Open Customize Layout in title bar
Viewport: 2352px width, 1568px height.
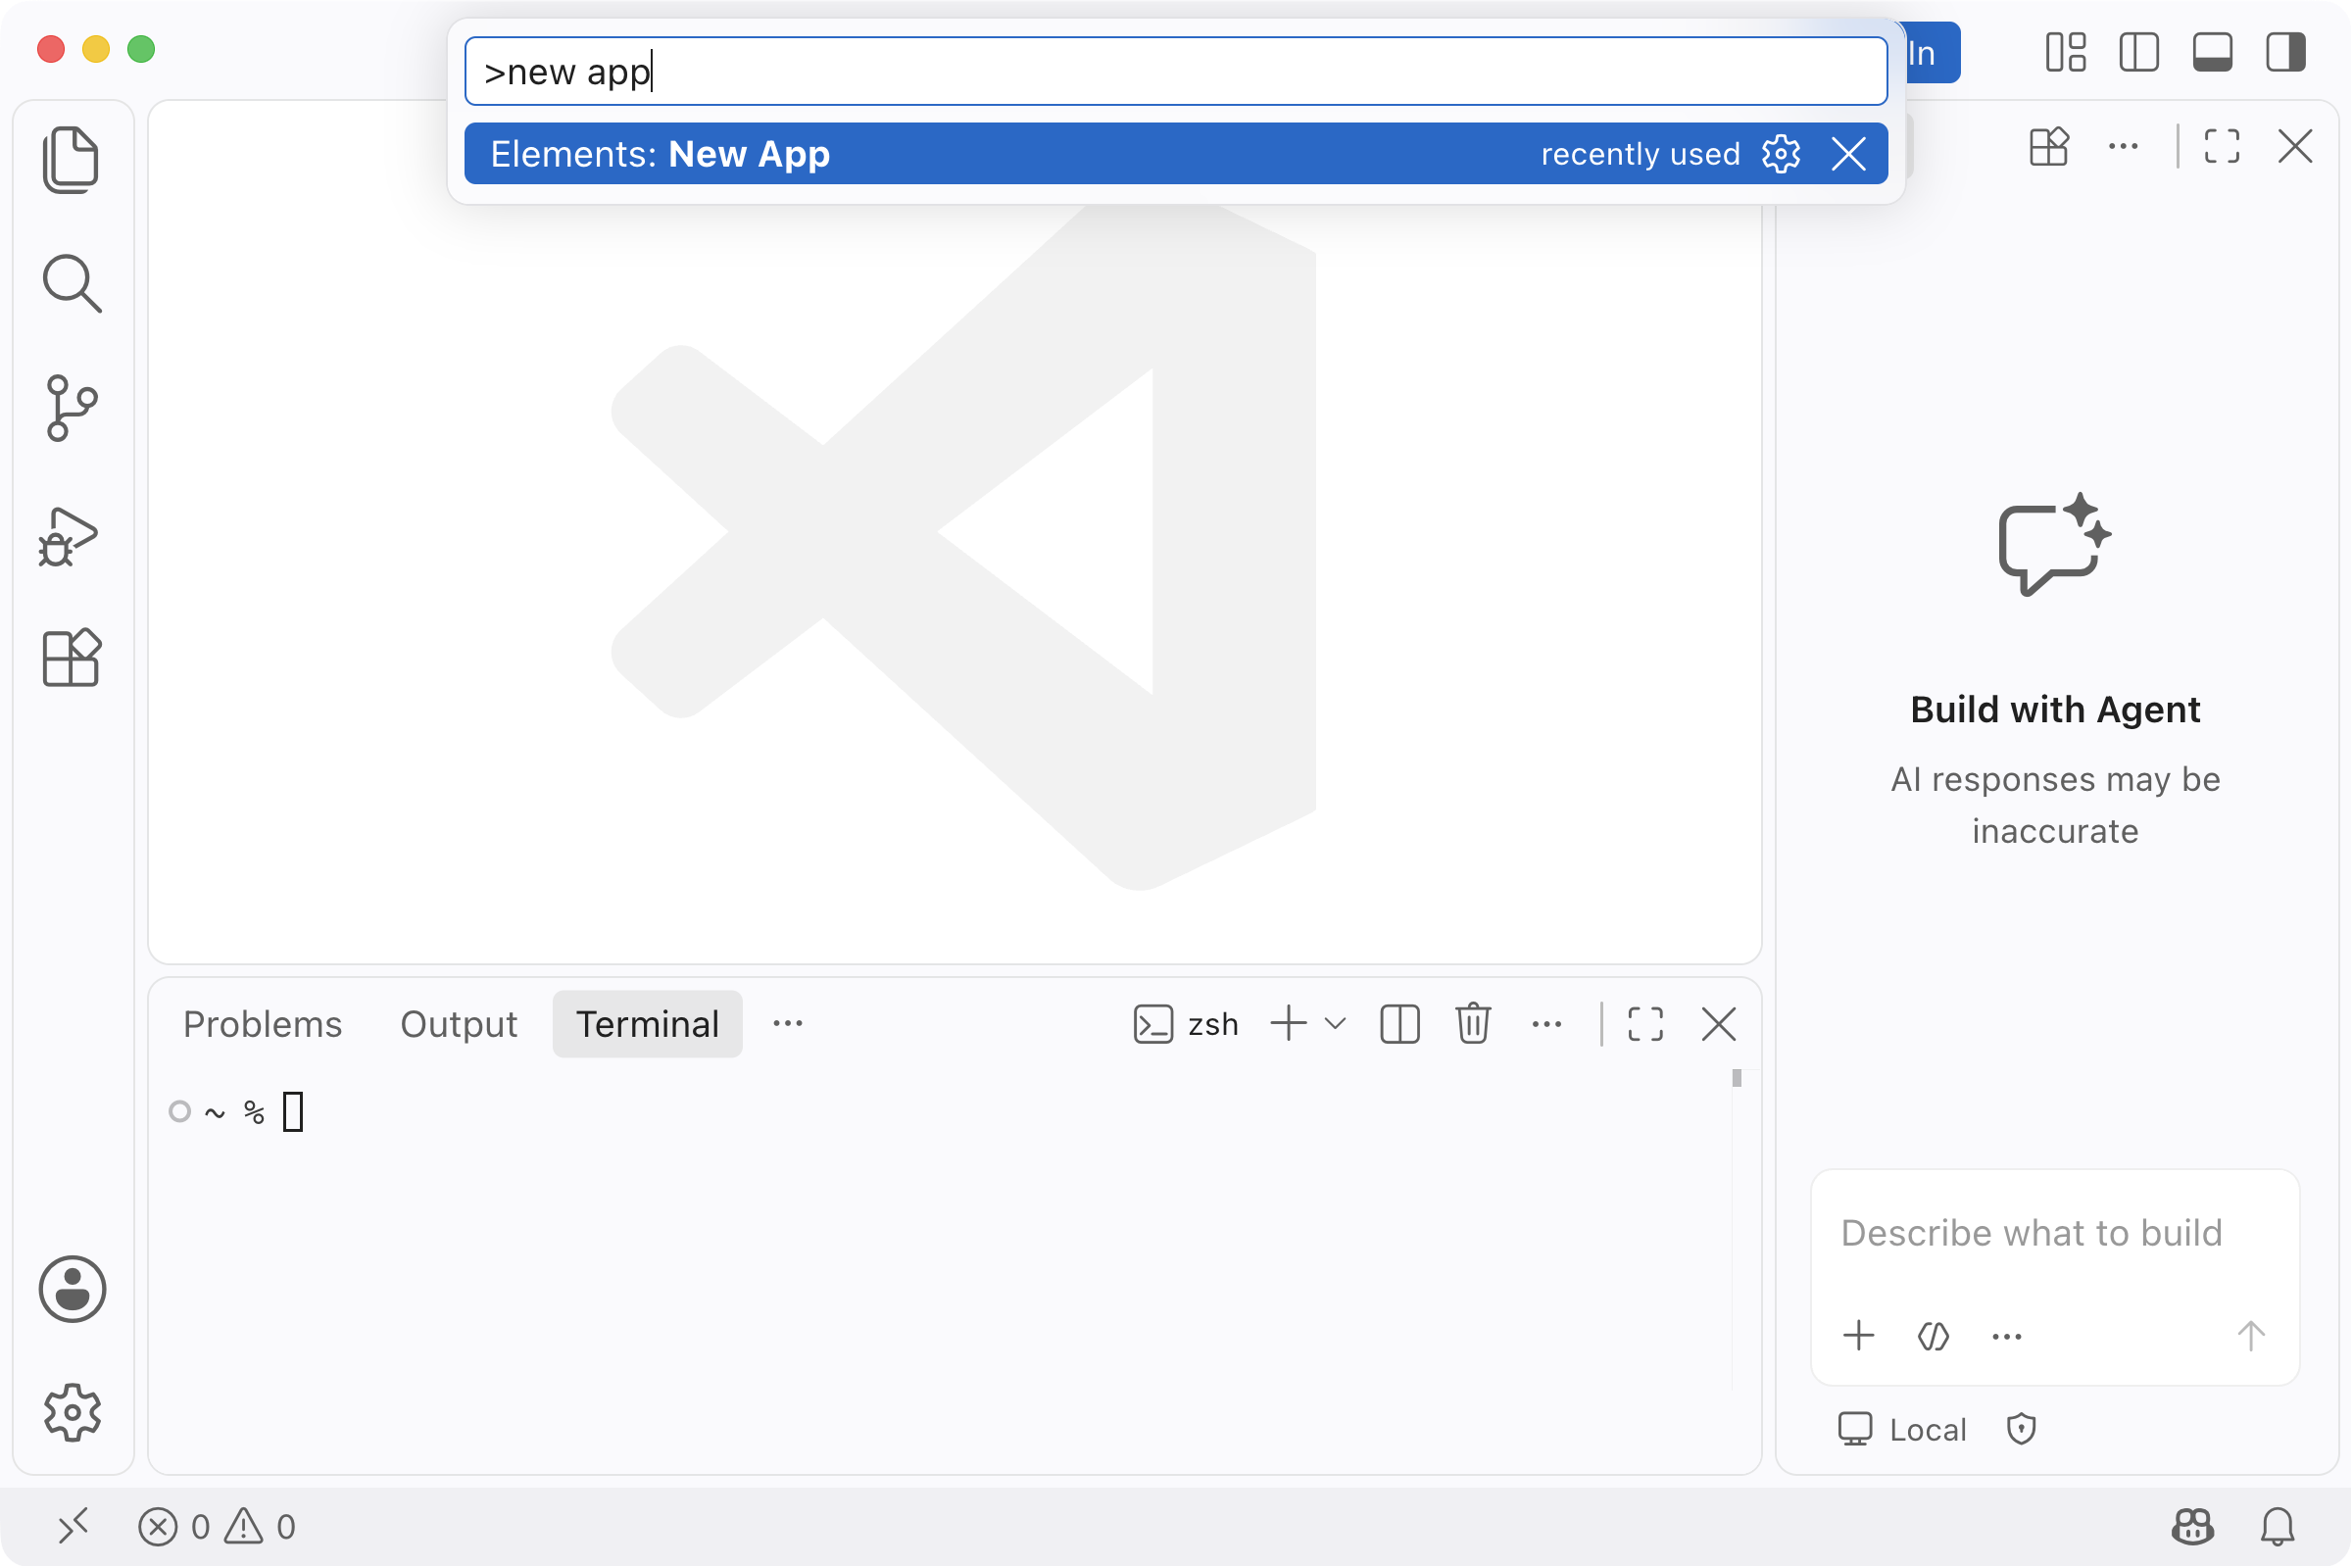tap(2065, 52)
